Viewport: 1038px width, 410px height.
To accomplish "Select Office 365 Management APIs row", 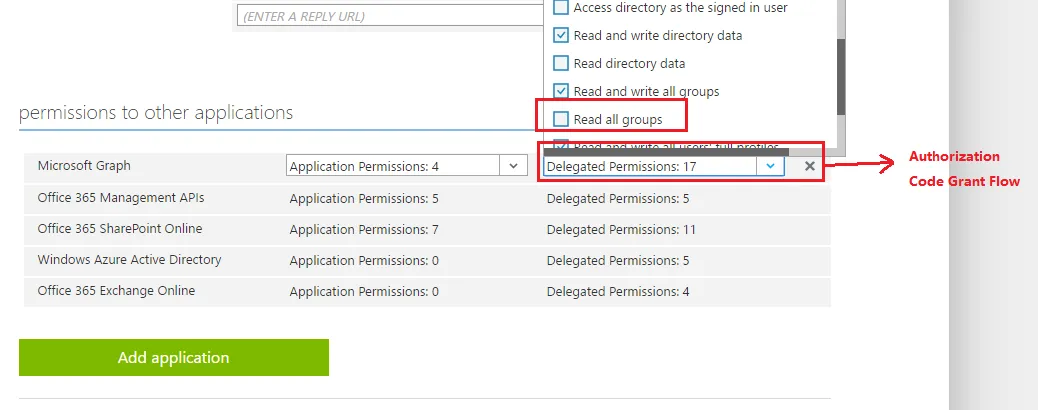I will tap(121, 198).
